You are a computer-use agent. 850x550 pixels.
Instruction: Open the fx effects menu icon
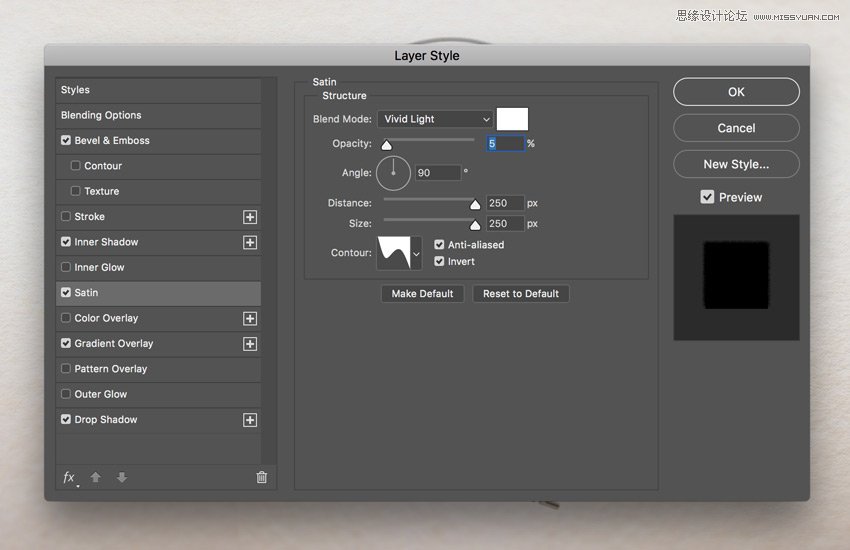(x=69, y=478)
